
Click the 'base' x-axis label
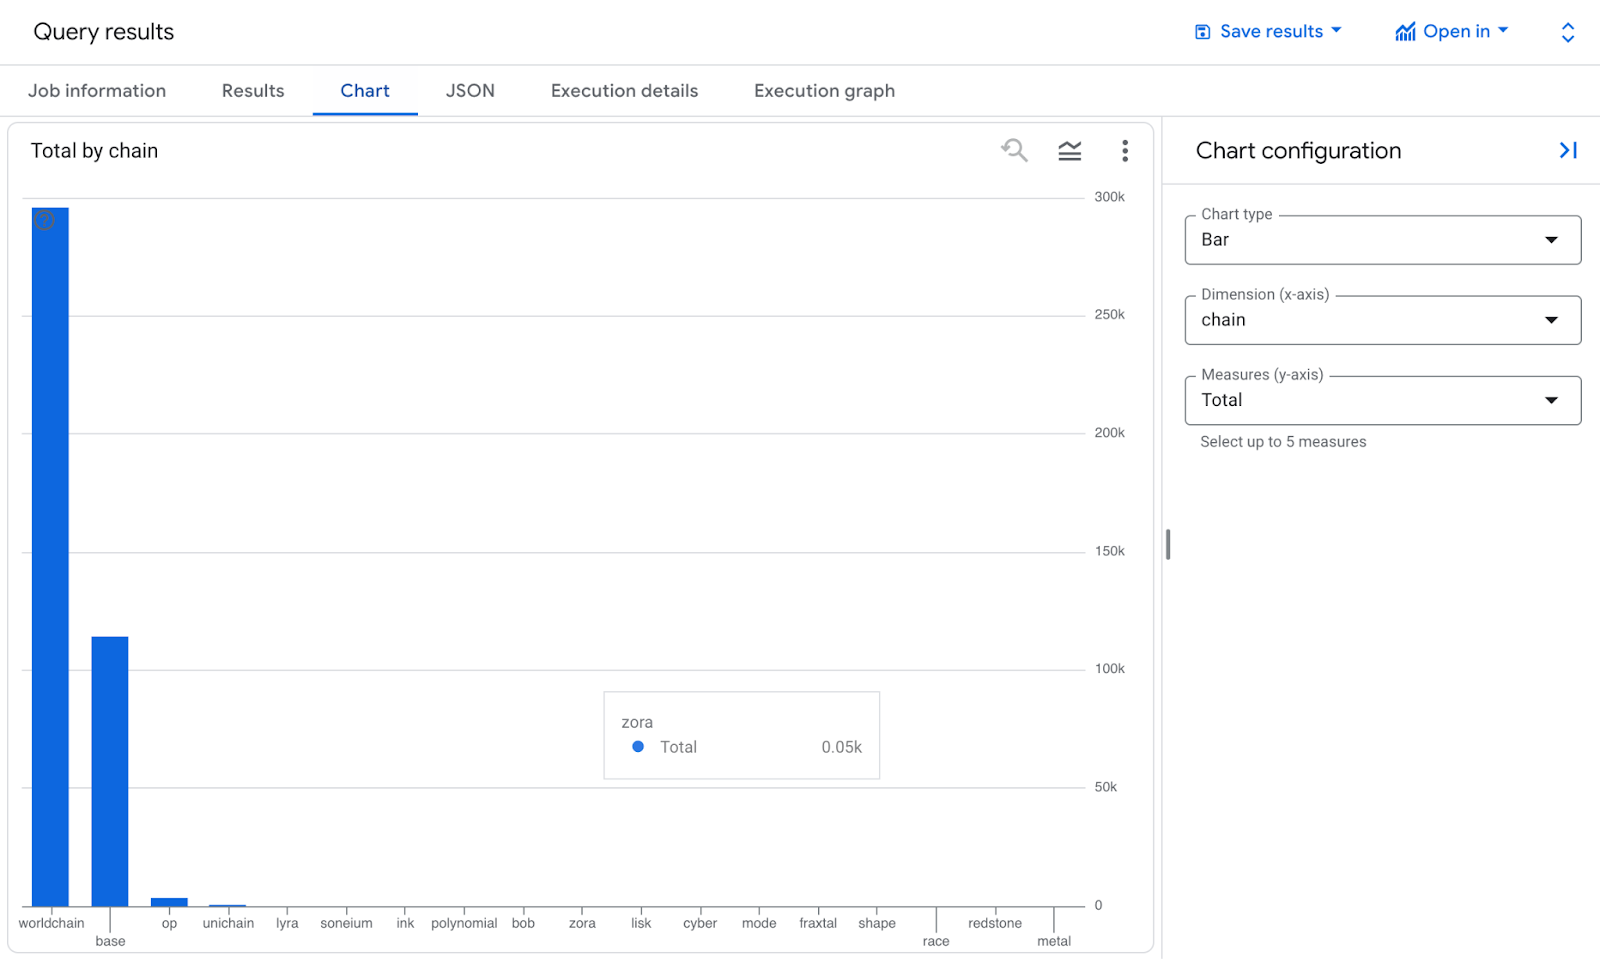[x=110, y=941]
